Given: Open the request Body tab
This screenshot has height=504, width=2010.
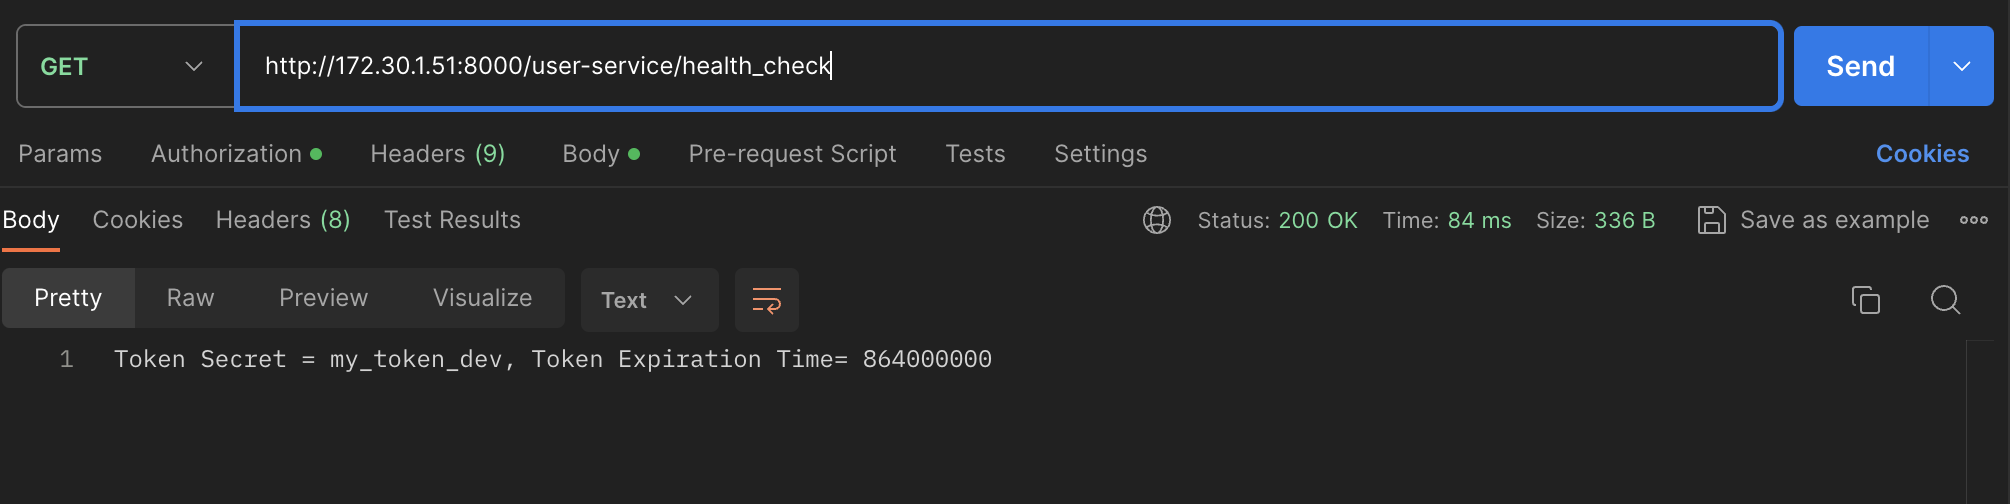Looking at the screenshot, I should coord(600,154).
